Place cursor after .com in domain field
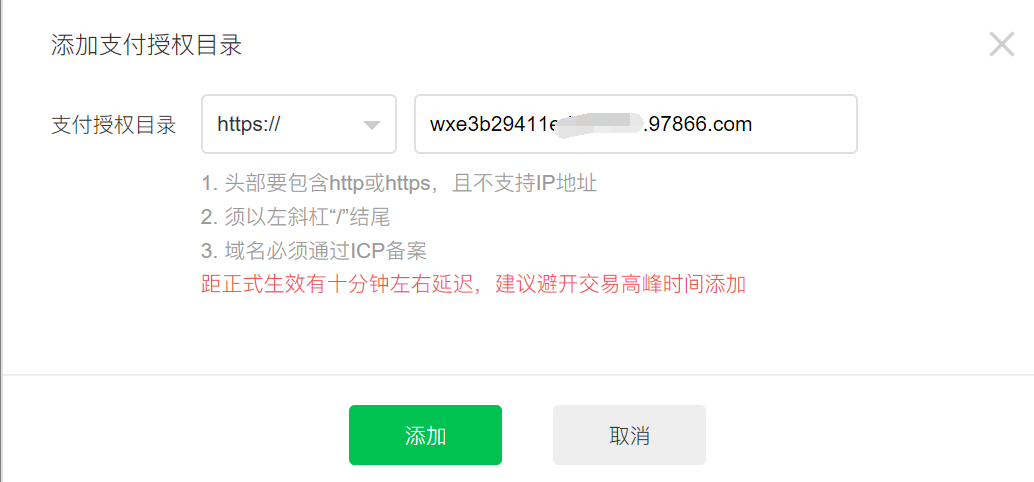This screenshot has height=482, width=1034. coord(754,124)
